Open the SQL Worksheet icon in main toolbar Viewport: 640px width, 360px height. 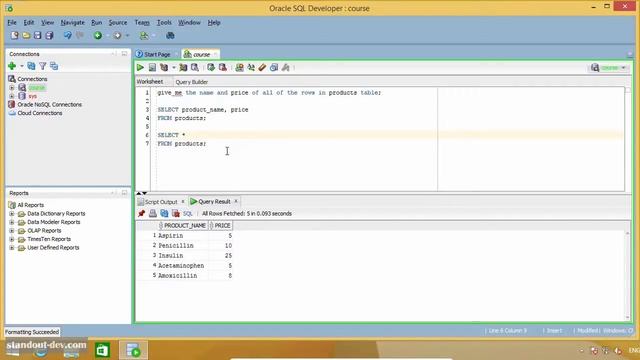click(x=144, y=36)
